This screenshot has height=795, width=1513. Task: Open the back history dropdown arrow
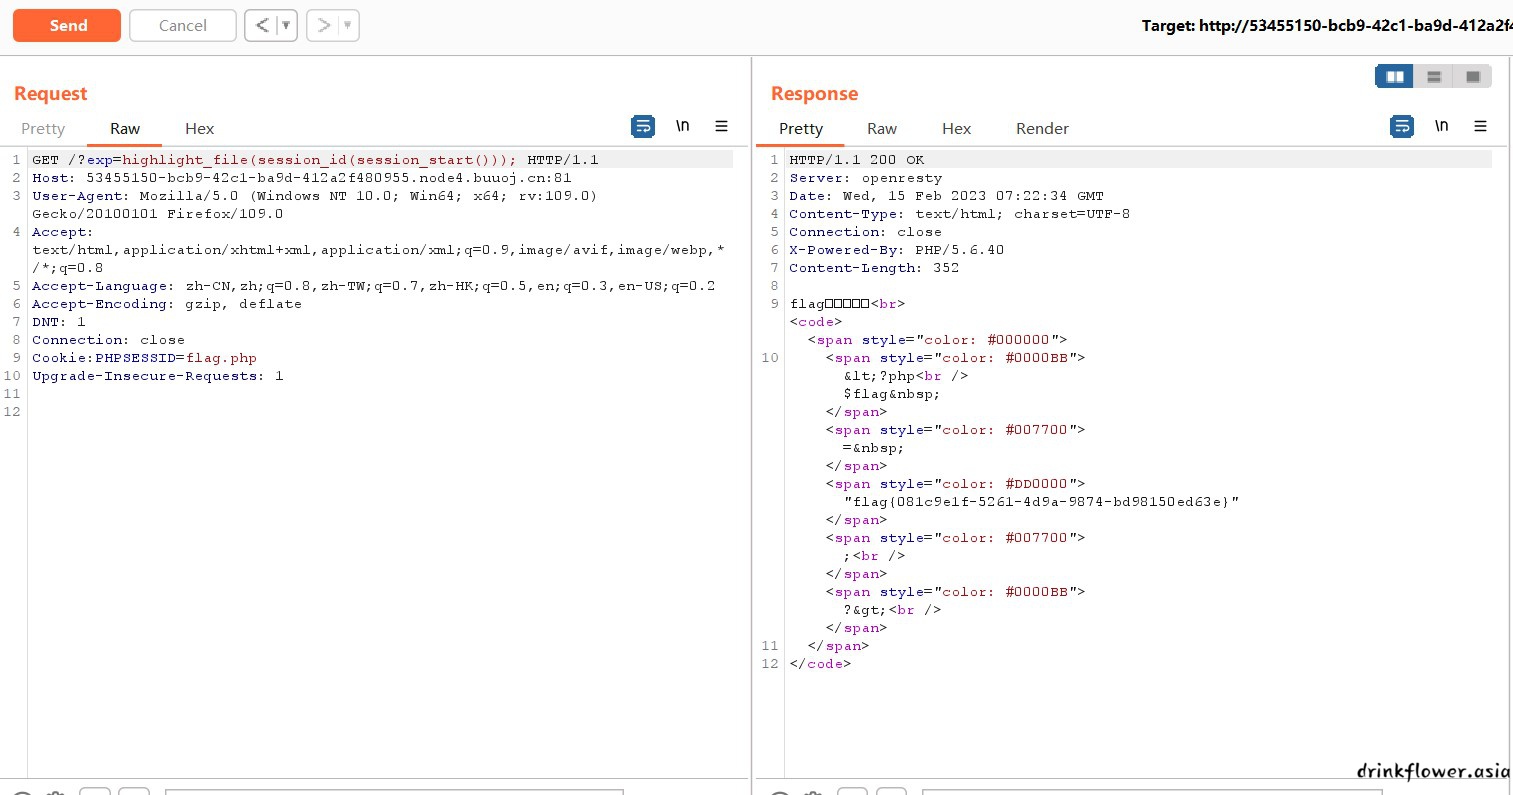pos(286,25)
